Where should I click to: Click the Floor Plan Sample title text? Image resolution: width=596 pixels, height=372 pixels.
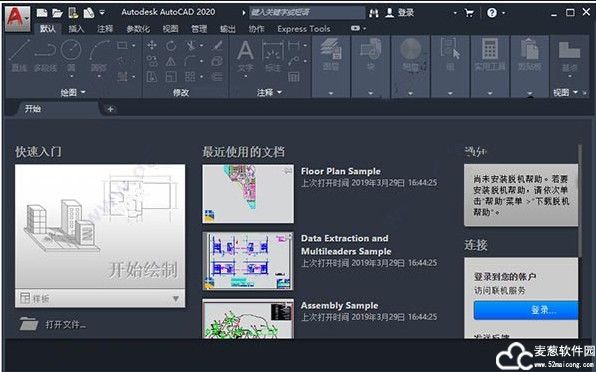(341, 171)
